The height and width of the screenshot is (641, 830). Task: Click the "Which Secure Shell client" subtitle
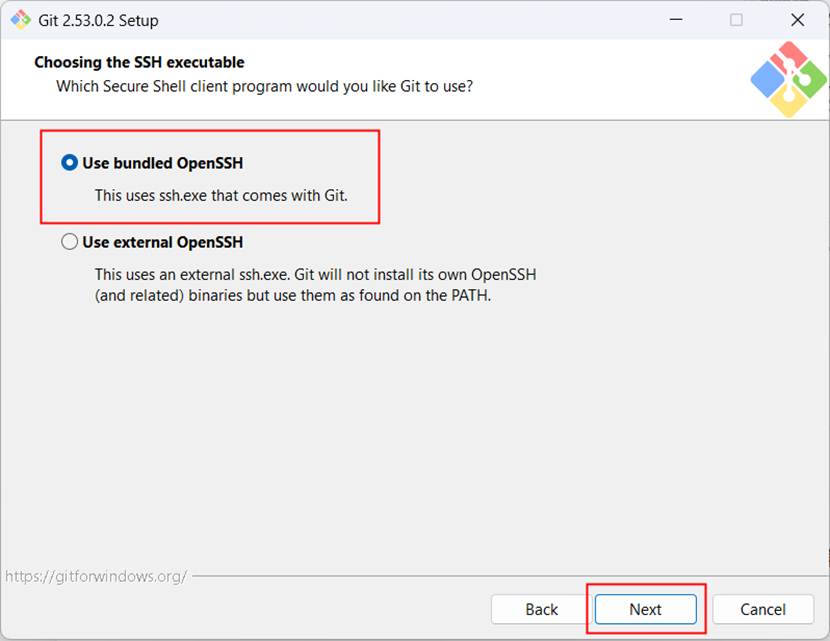(264, 86)
